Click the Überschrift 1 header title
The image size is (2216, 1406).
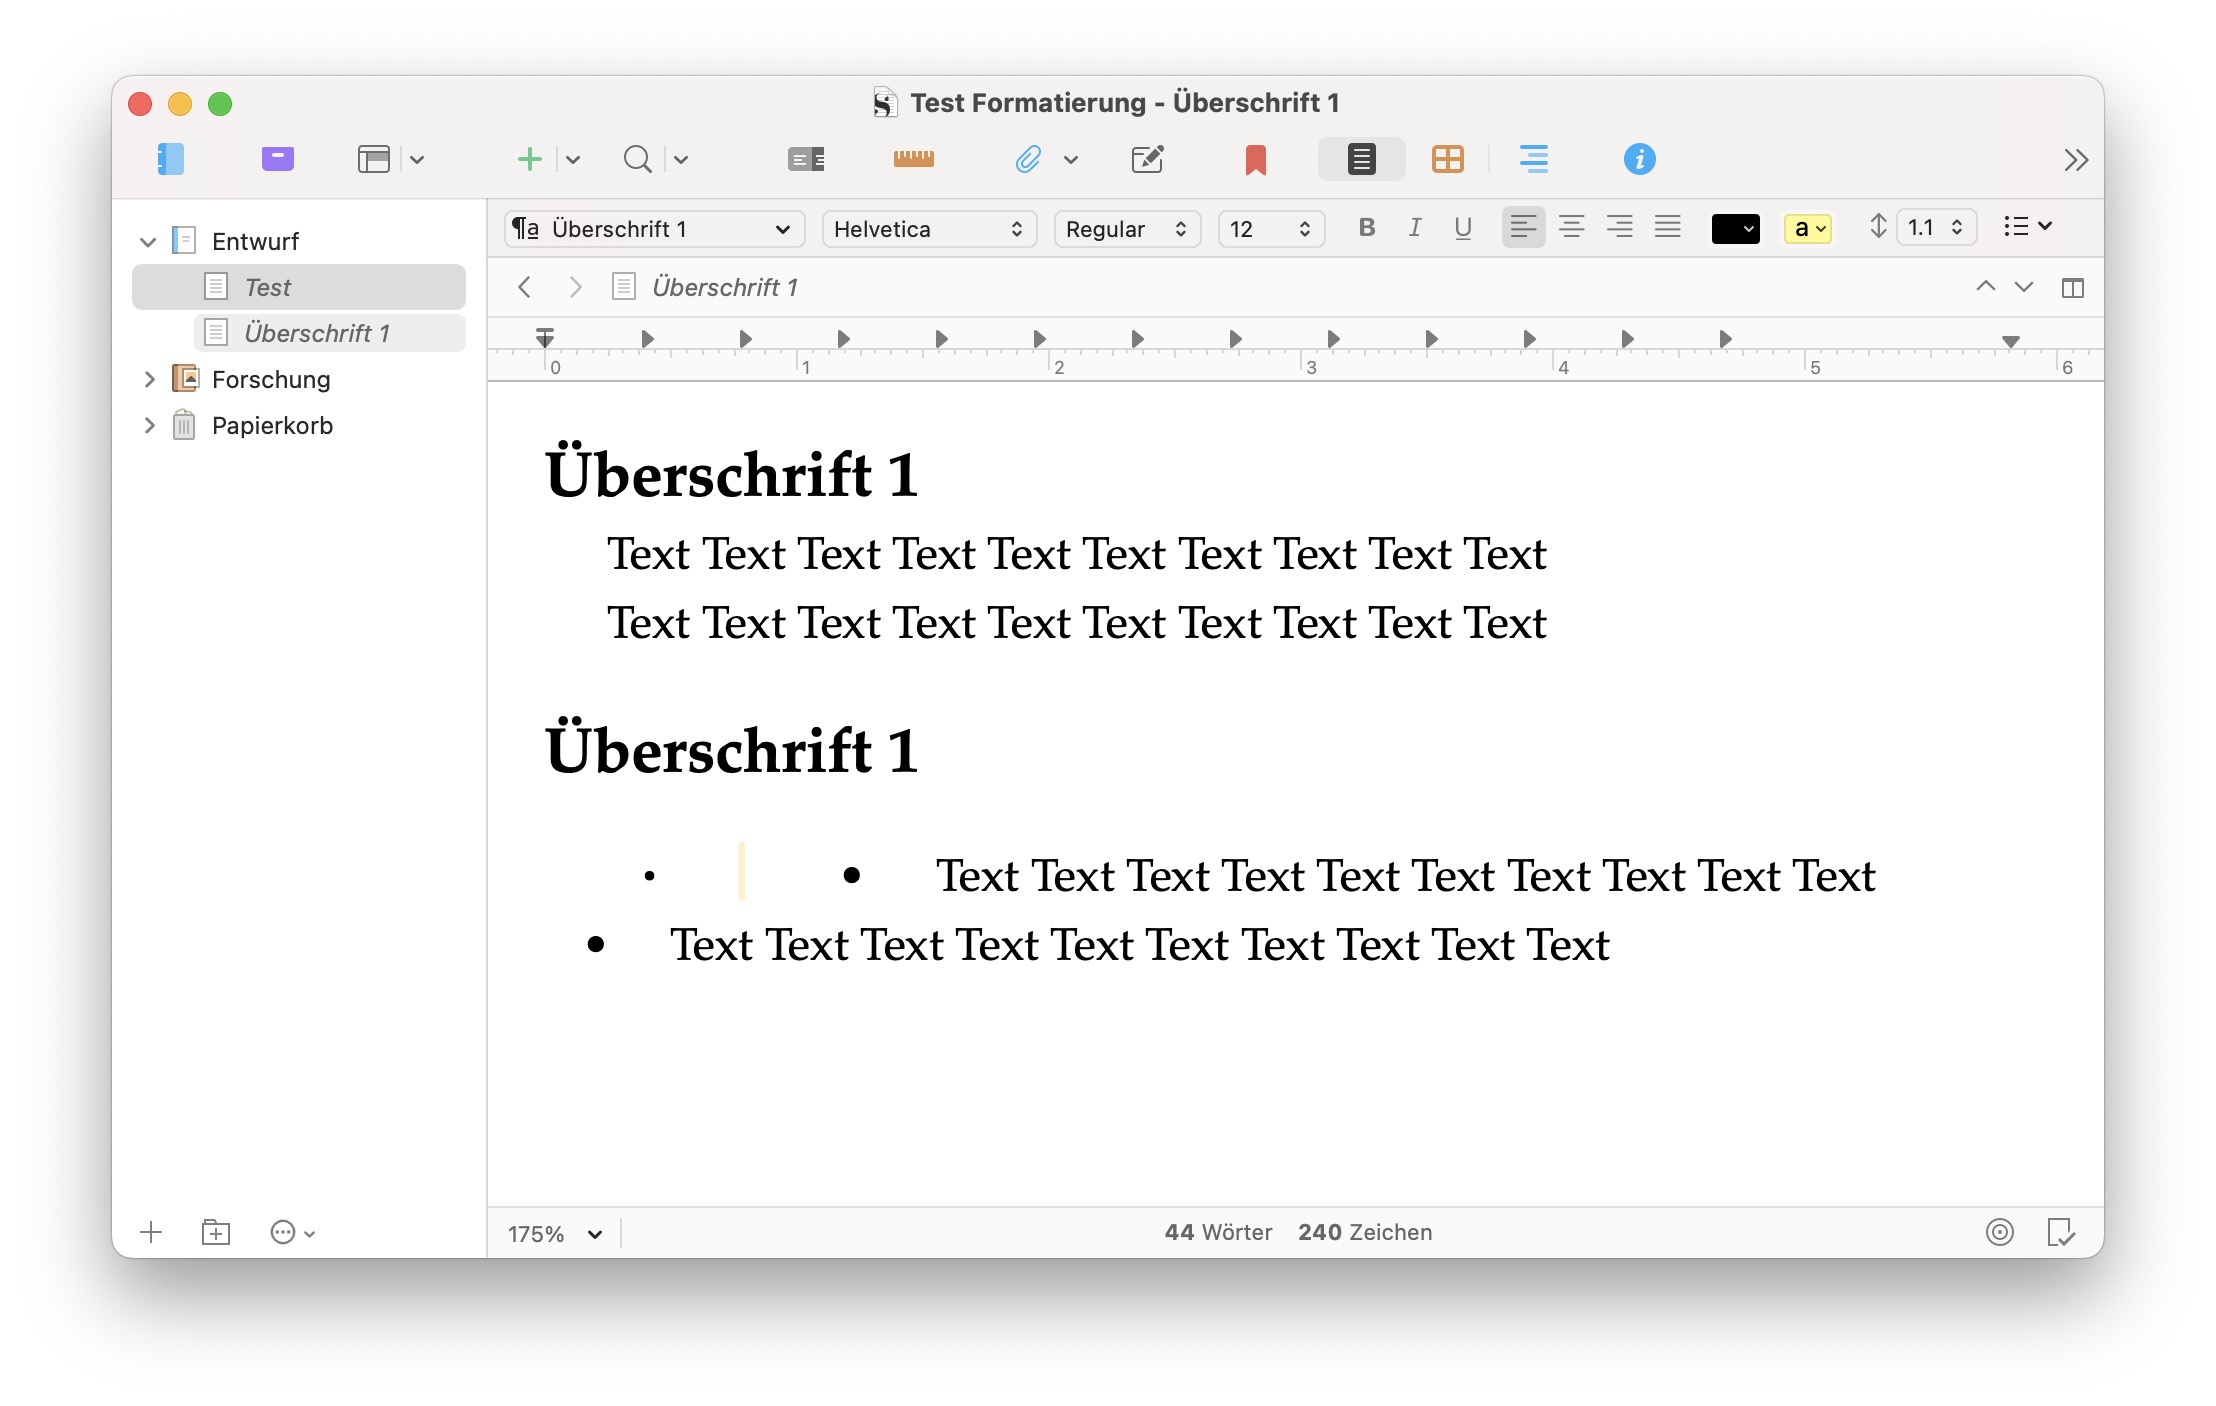[x=725, y=288]
